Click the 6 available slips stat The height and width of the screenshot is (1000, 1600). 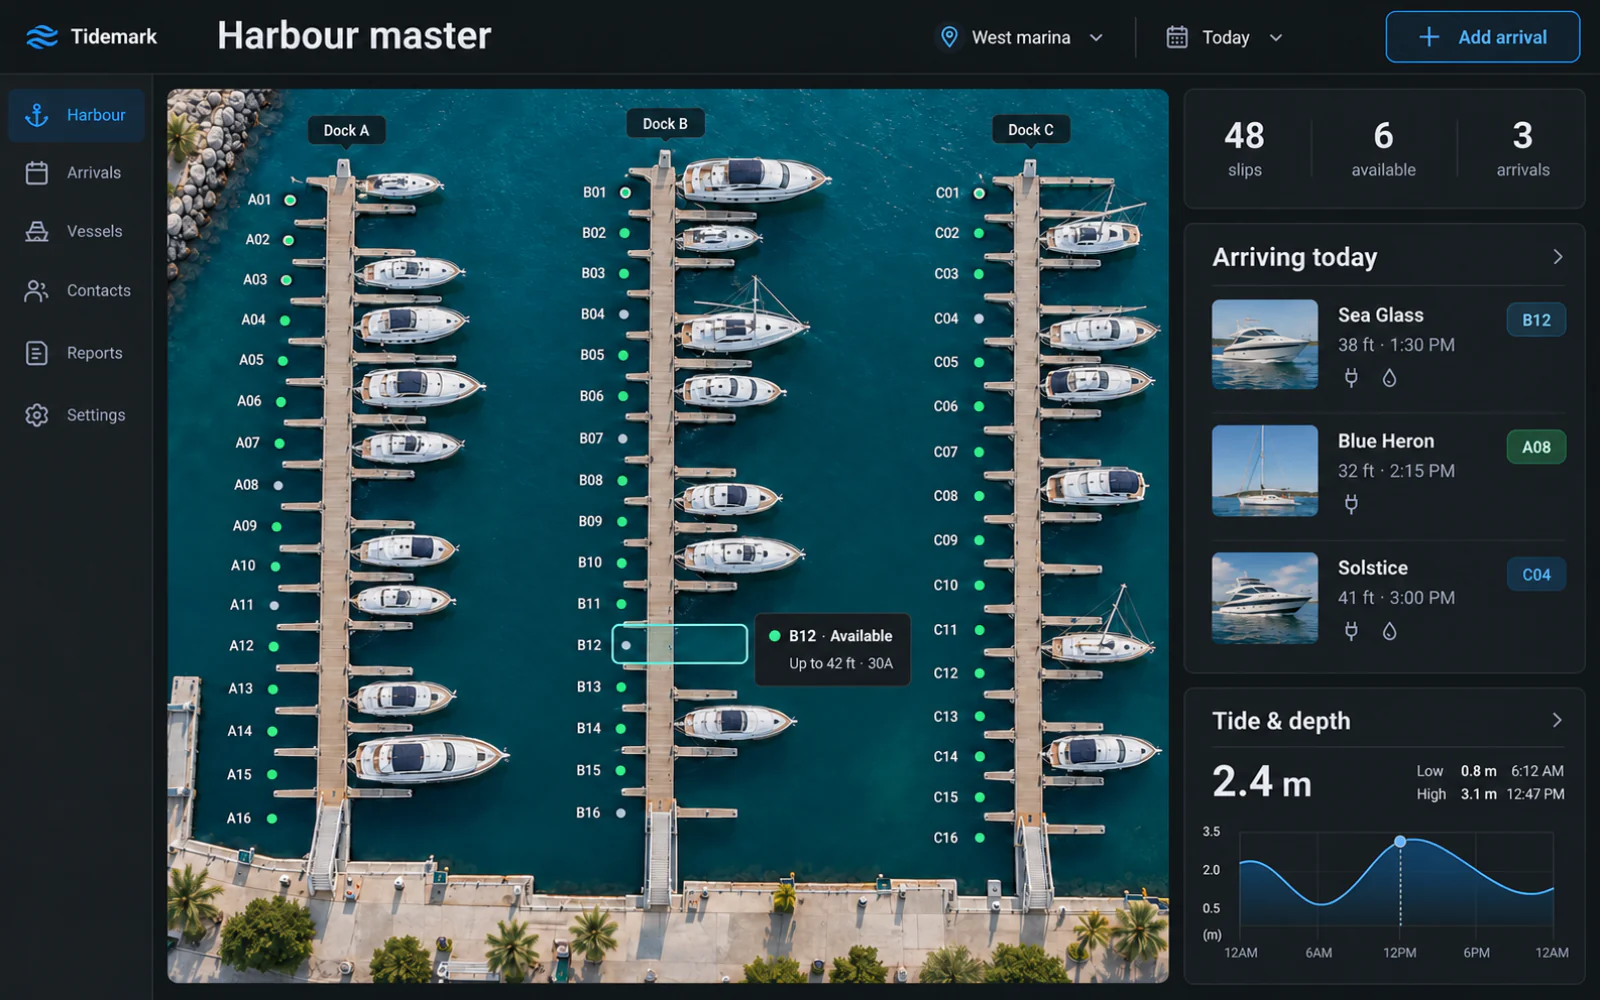[1383, 149]
